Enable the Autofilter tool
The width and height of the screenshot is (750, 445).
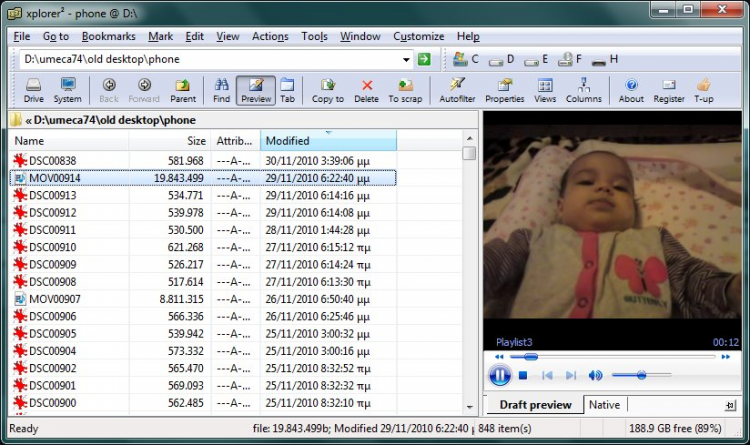coord(457,90)
